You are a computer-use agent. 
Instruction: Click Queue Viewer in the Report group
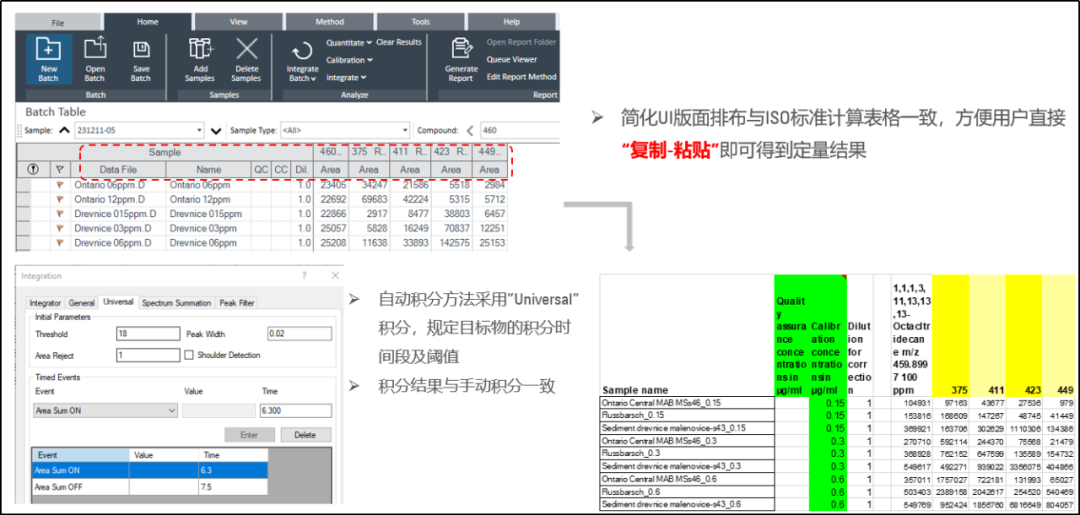click(x=512, y=59)
